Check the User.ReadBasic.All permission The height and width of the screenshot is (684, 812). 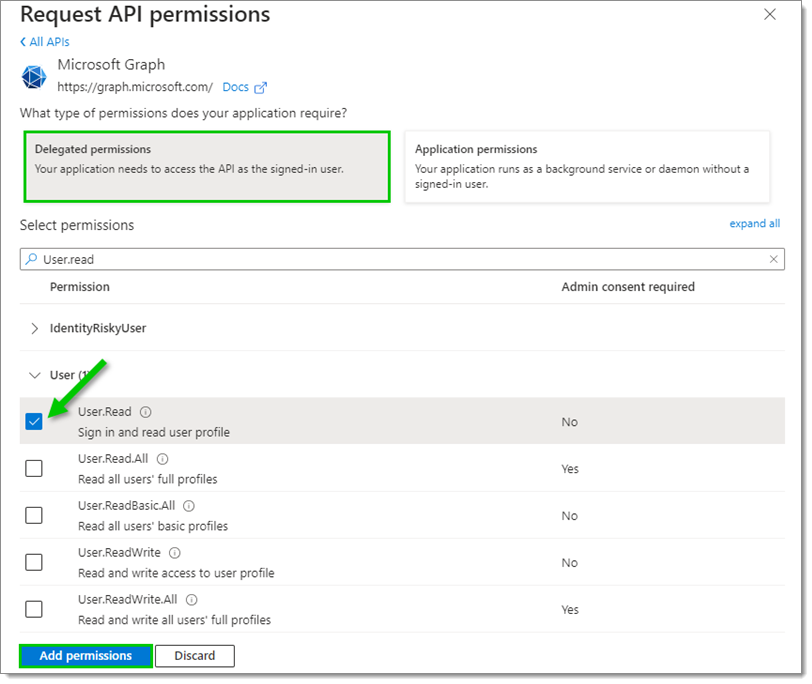[x=34, y=515]
